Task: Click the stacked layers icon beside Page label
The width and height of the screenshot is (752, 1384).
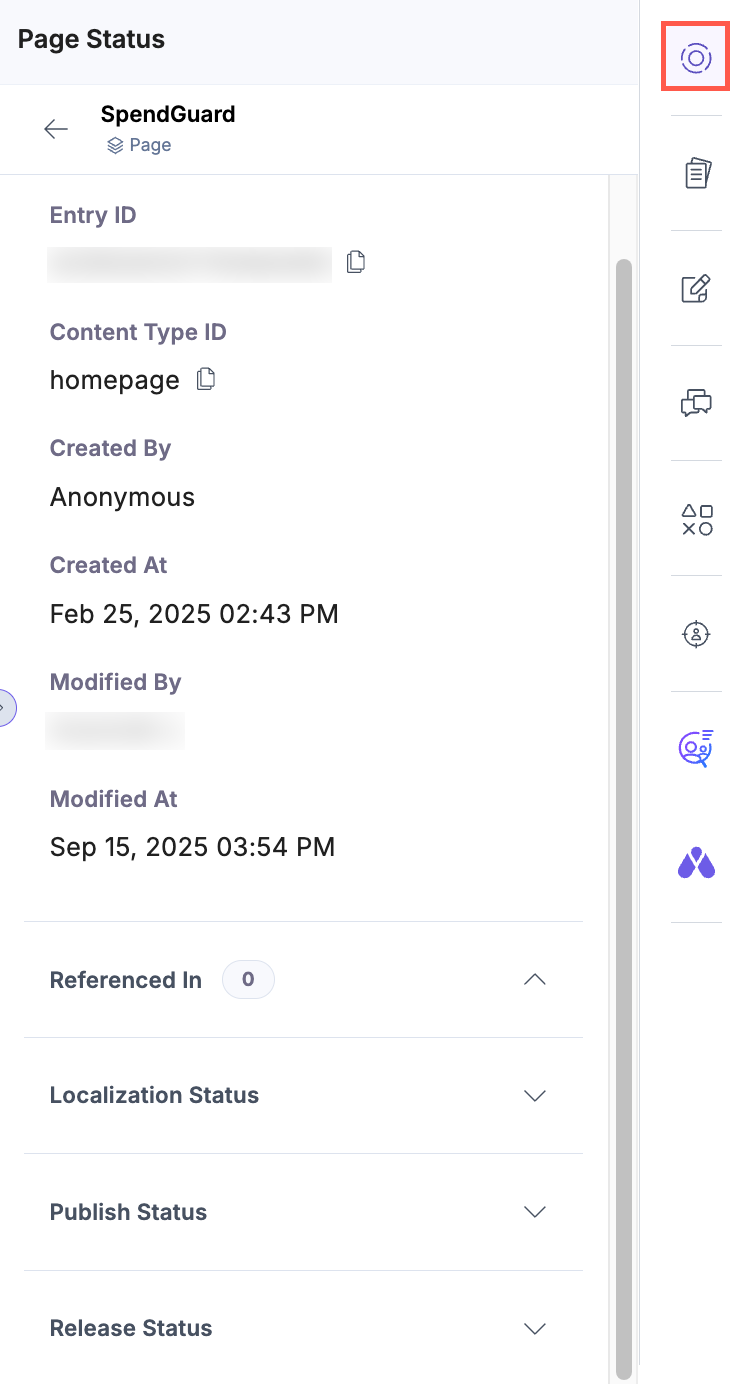Action: coord(115,145)
